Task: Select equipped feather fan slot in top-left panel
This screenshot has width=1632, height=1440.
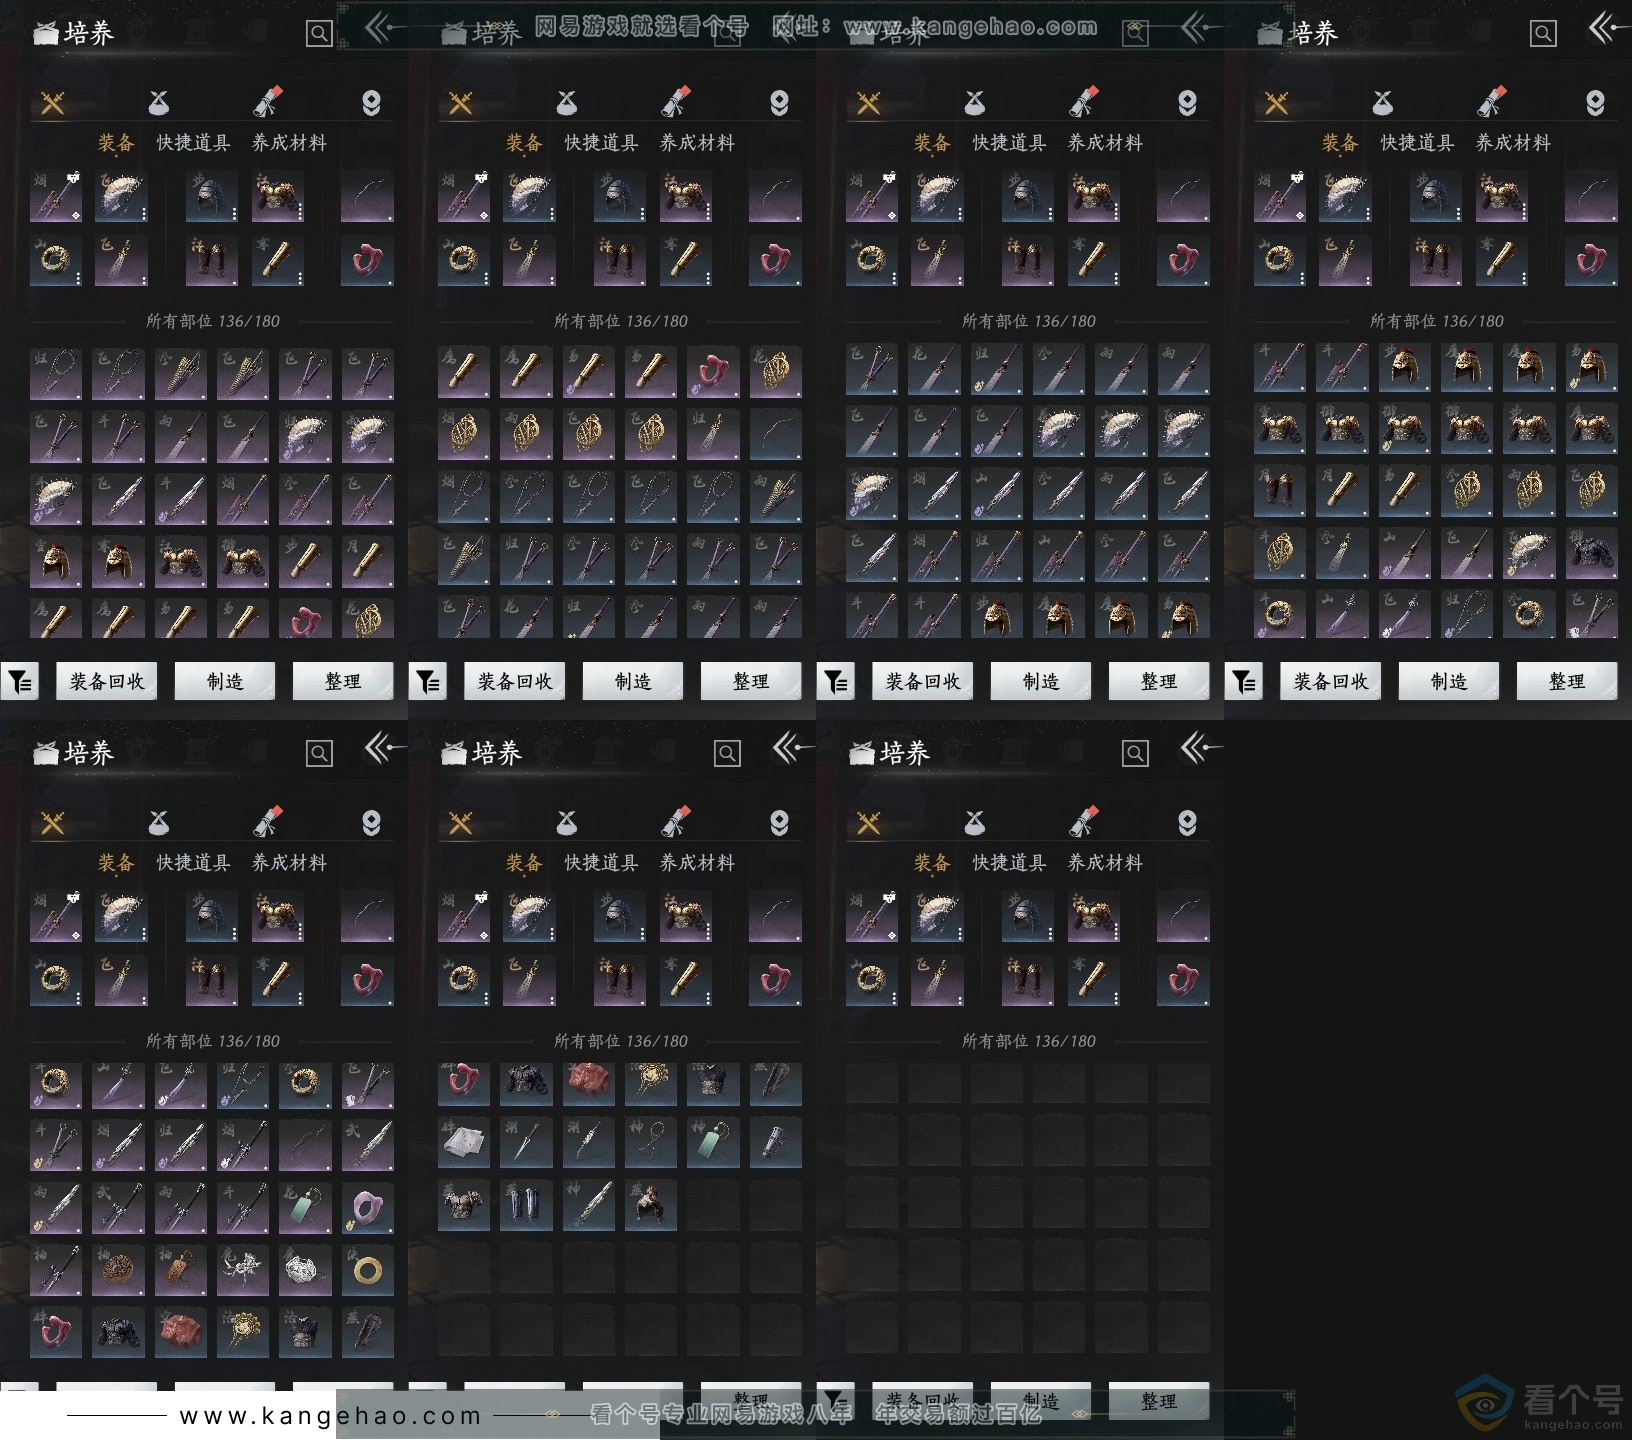Action: 121,196
